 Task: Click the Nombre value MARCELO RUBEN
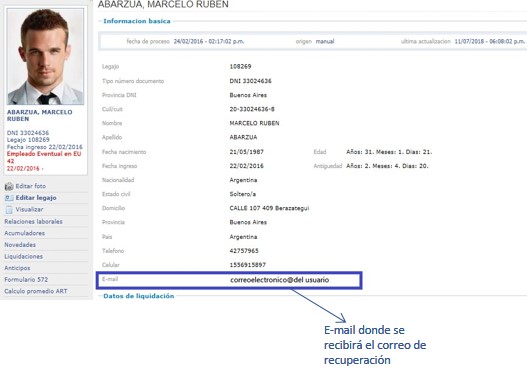coord(254,123)
